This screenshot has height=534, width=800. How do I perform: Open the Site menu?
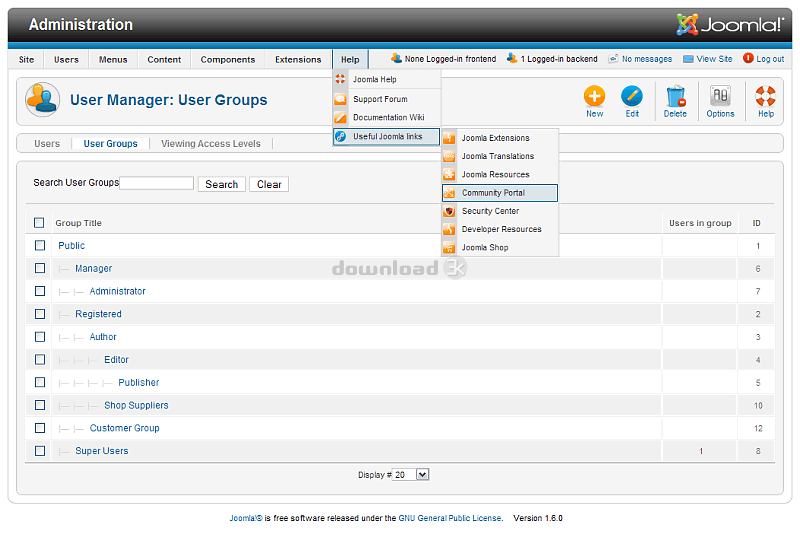(x=27, y=60)
